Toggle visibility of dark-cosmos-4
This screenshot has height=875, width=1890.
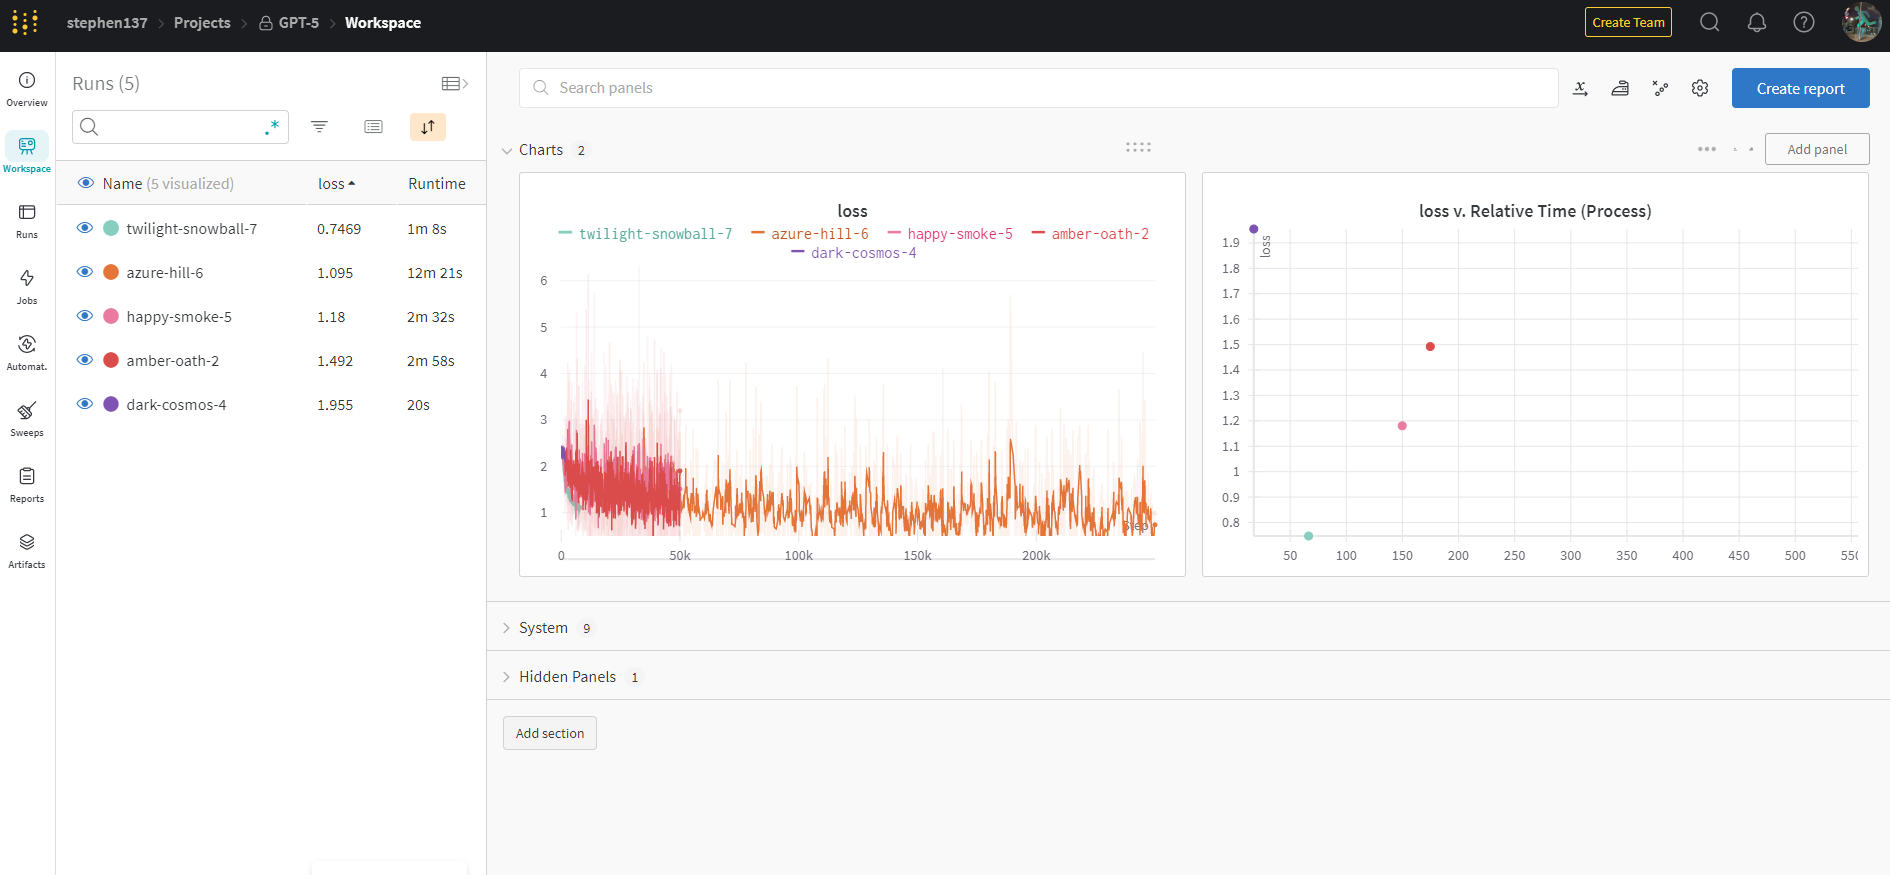click(85, 404)
